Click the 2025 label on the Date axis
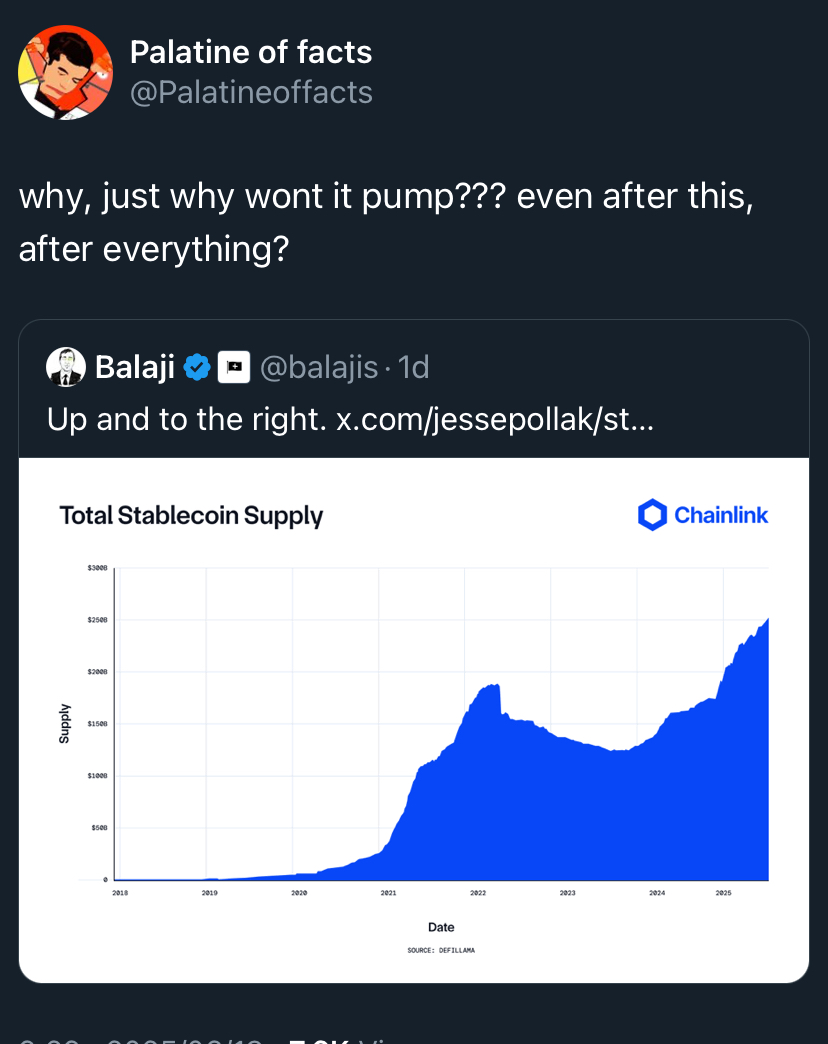Viewport: 828px width, 1044px height. click(724, 893)
